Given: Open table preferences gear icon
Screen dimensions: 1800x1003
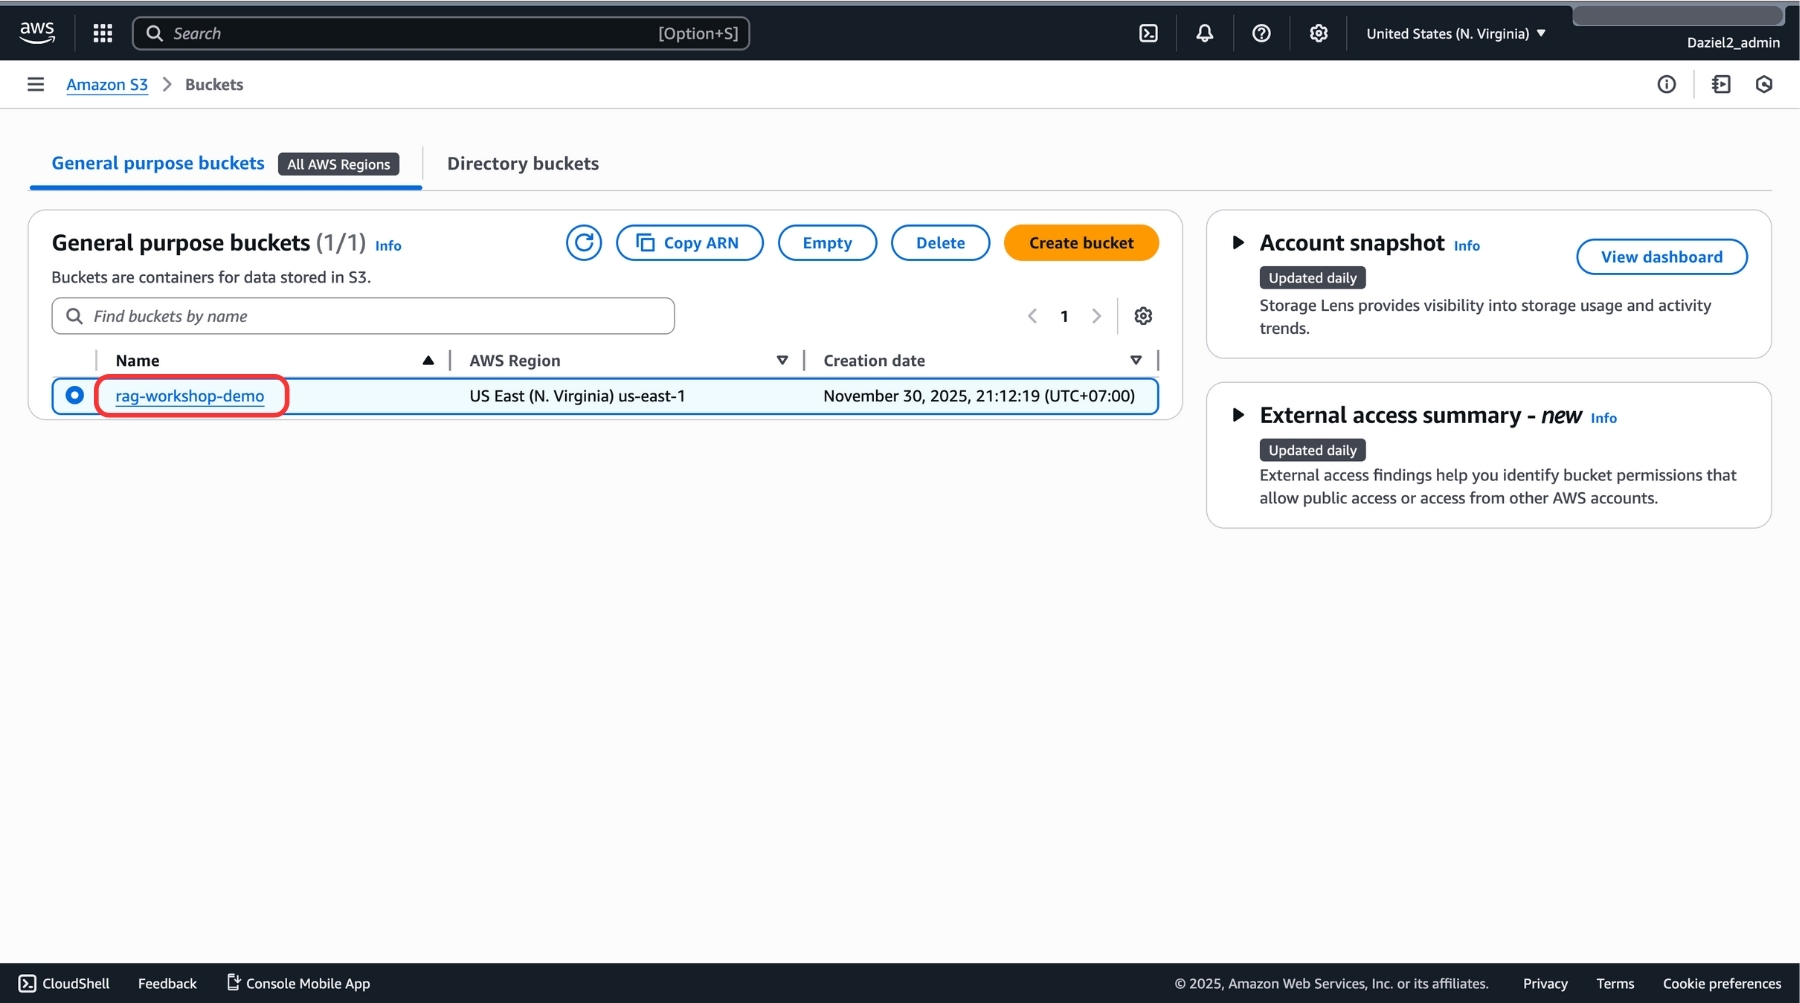Looking at the screenshot, I should [1143, 316].
